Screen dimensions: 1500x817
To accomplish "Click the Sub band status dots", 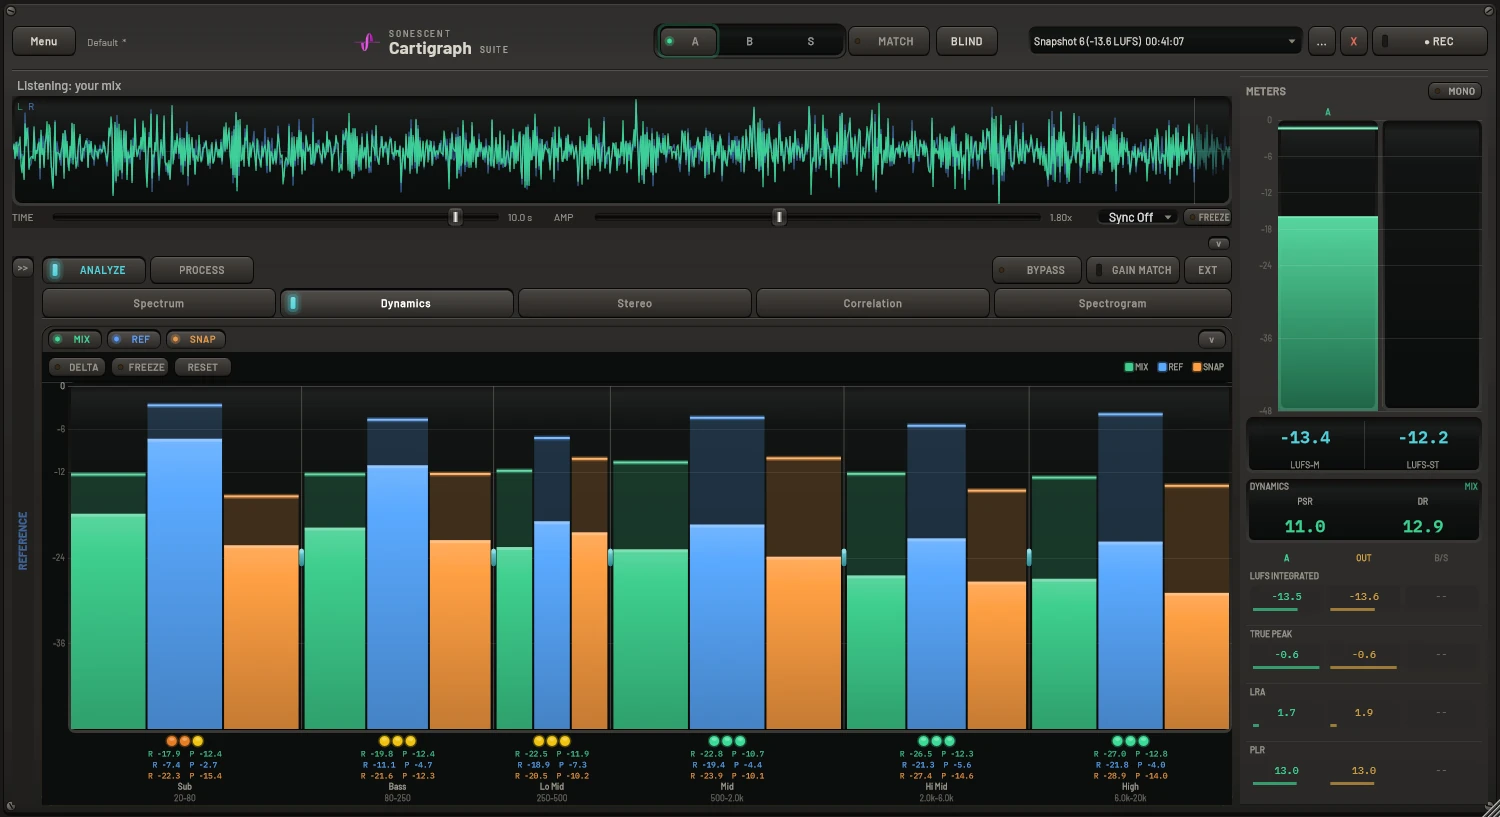I will click(184, 741).
